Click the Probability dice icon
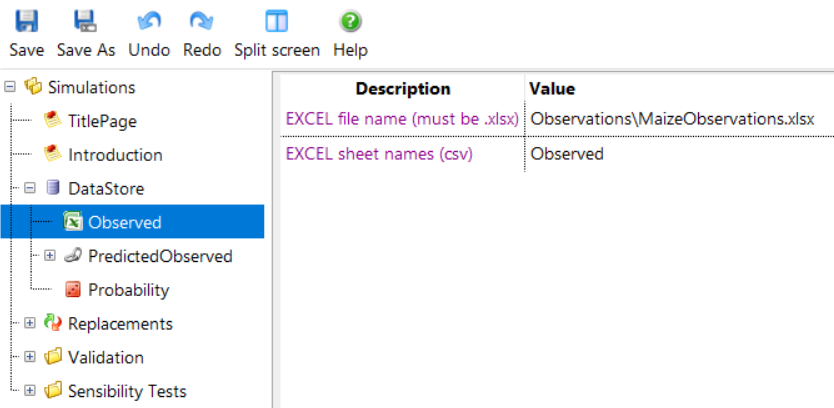The height and width of the screenshot is (408, 834). 73,289
